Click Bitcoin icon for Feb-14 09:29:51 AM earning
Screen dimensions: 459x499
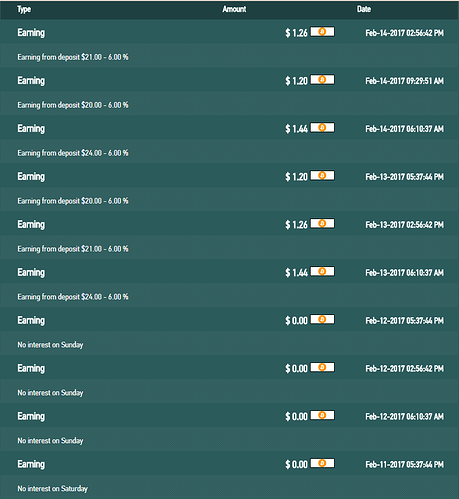pos(322,80)
